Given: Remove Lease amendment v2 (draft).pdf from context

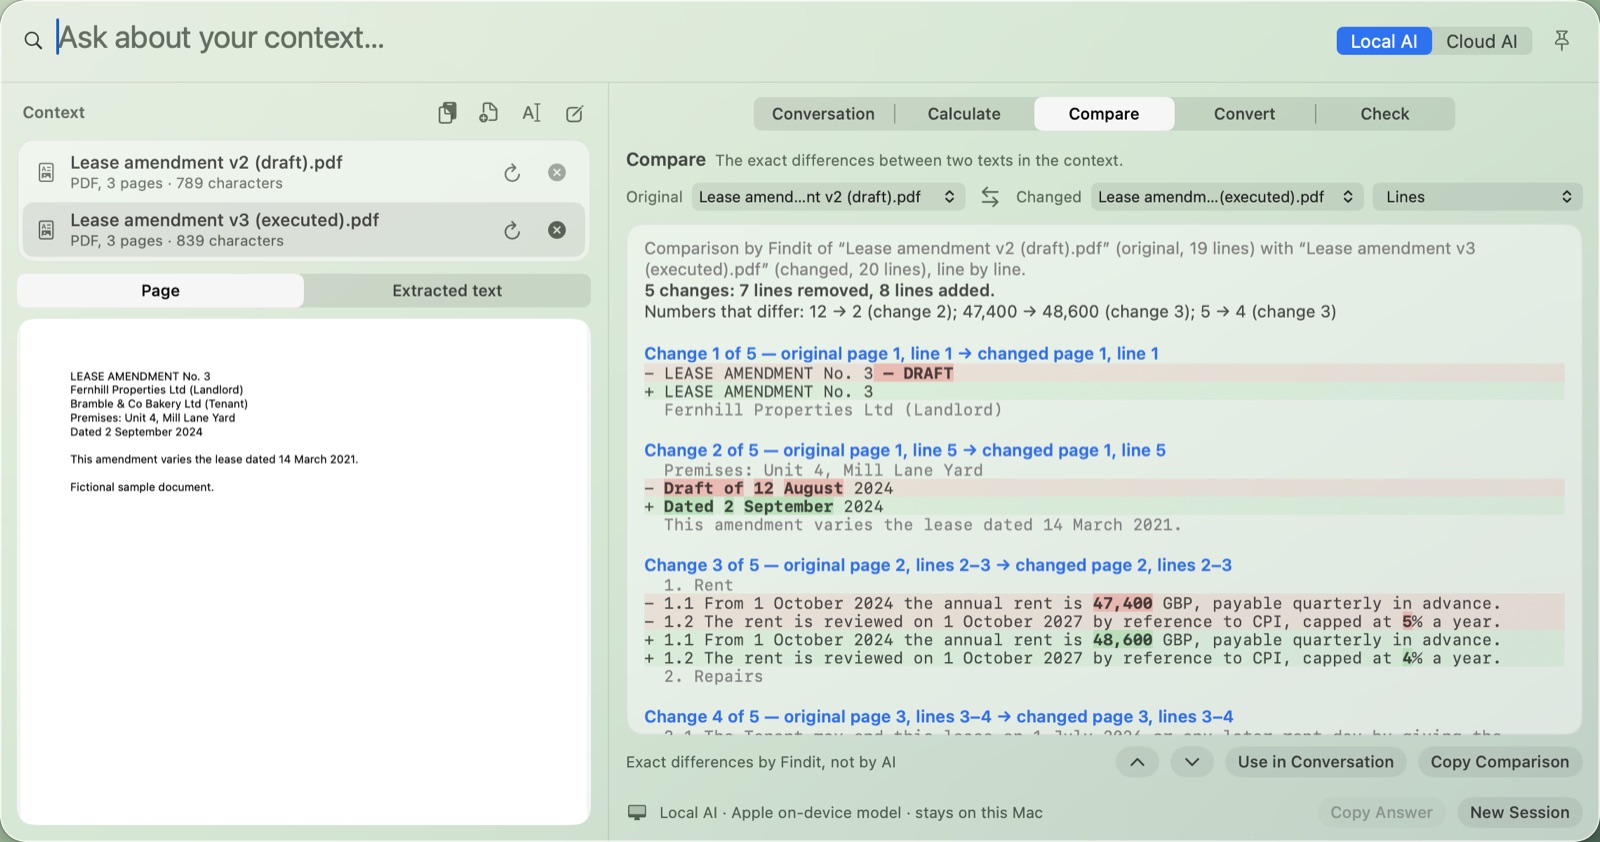Looking at the screenshot, I should click(x=557, y=172).
